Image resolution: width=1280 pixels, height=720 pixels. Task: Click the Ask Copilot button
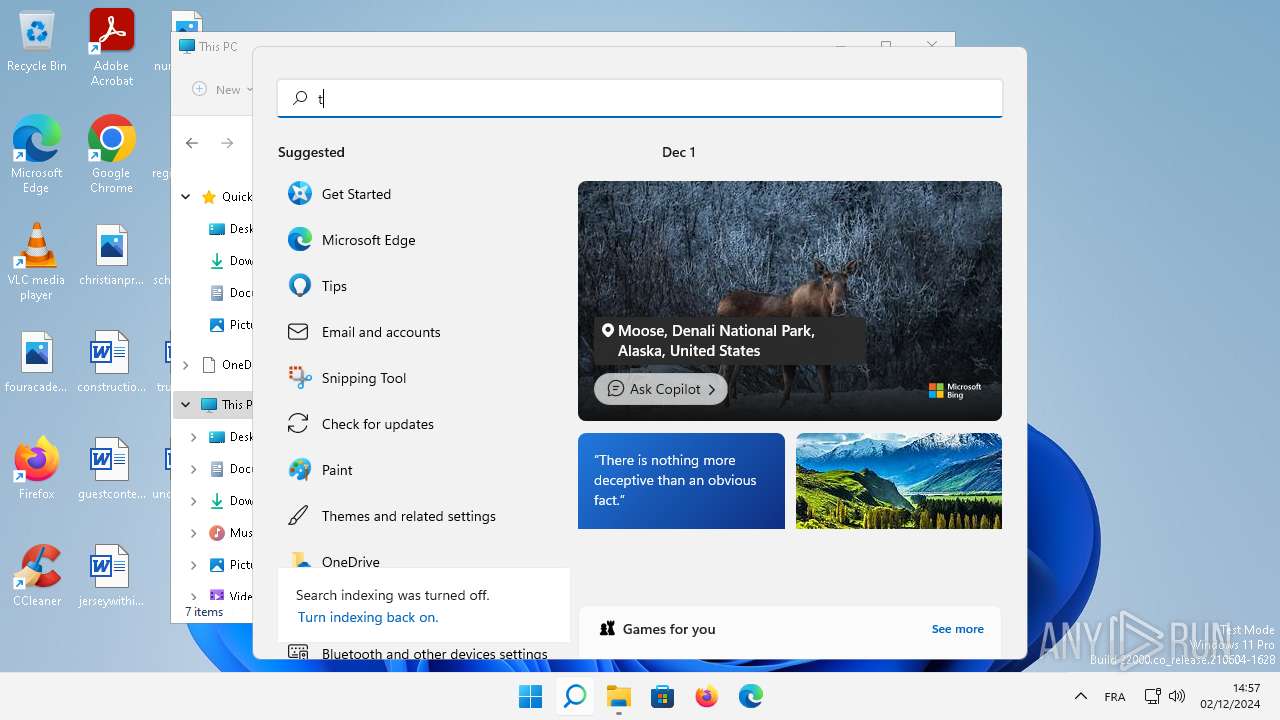click(661, 389)
